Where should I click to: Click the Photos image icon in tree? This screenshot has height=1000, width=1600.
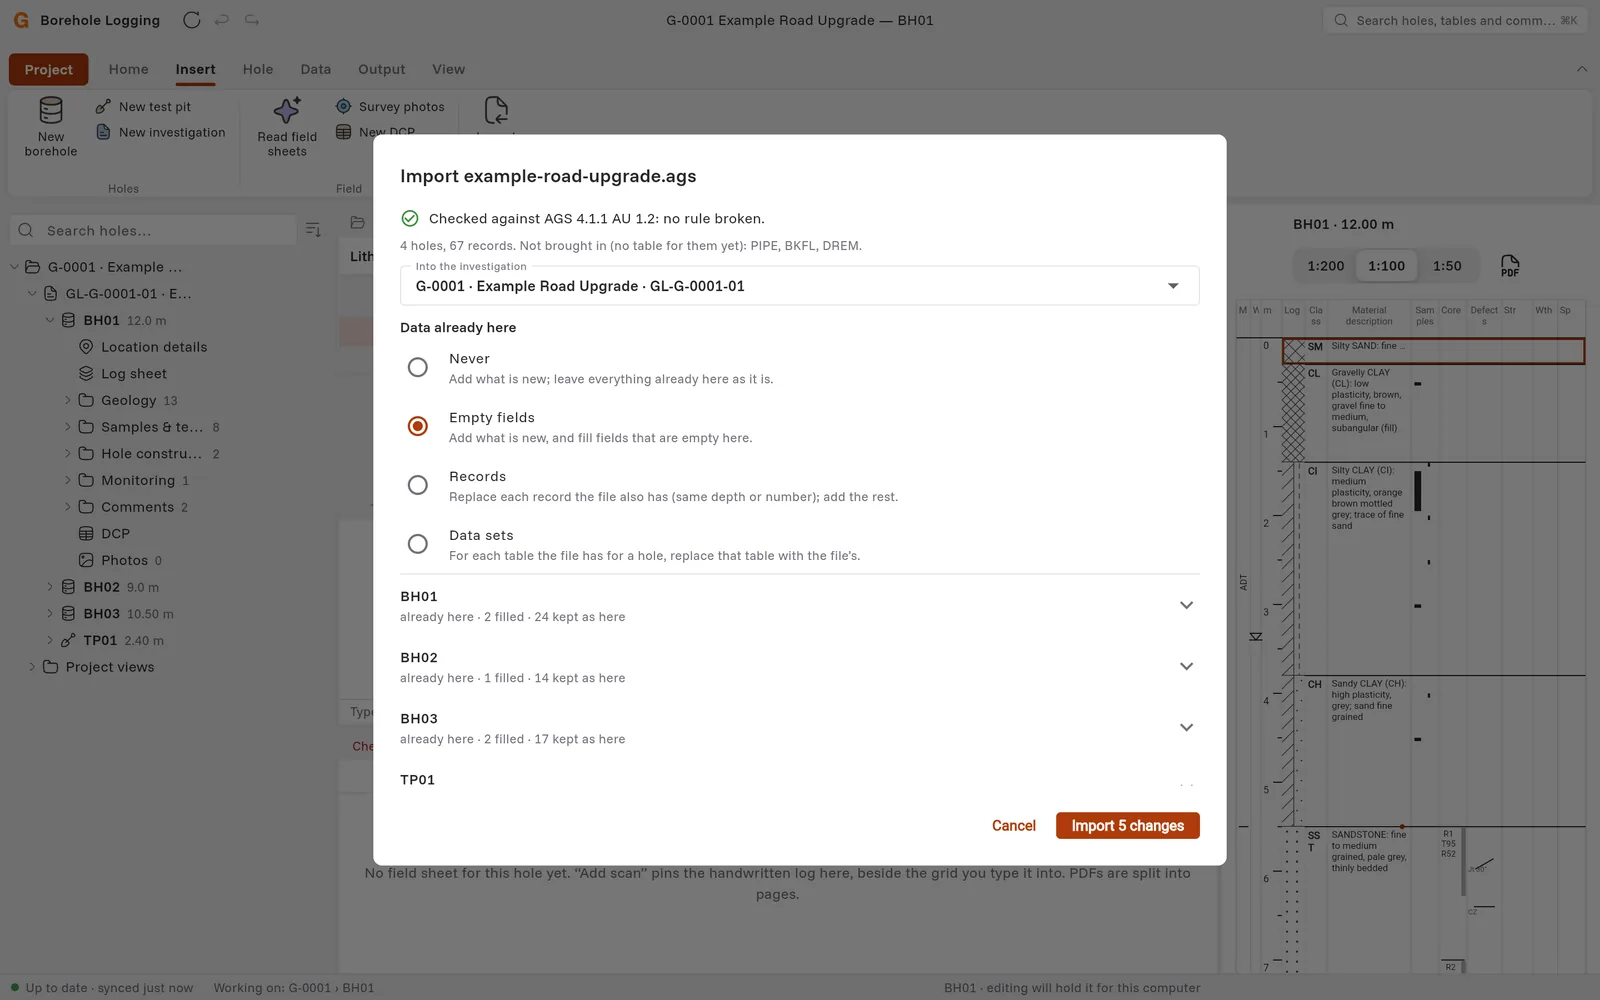(x=86, y=560)
